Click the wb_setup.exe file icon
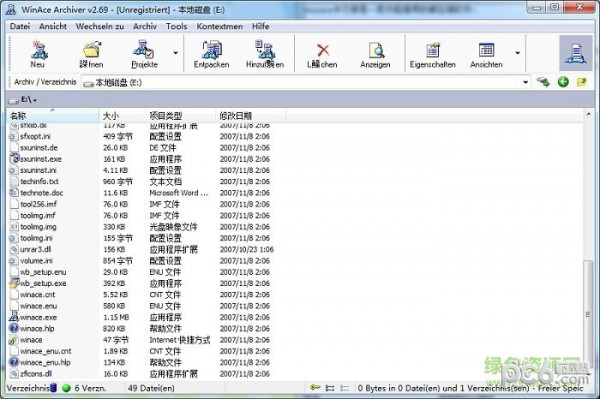 point(14,283)
